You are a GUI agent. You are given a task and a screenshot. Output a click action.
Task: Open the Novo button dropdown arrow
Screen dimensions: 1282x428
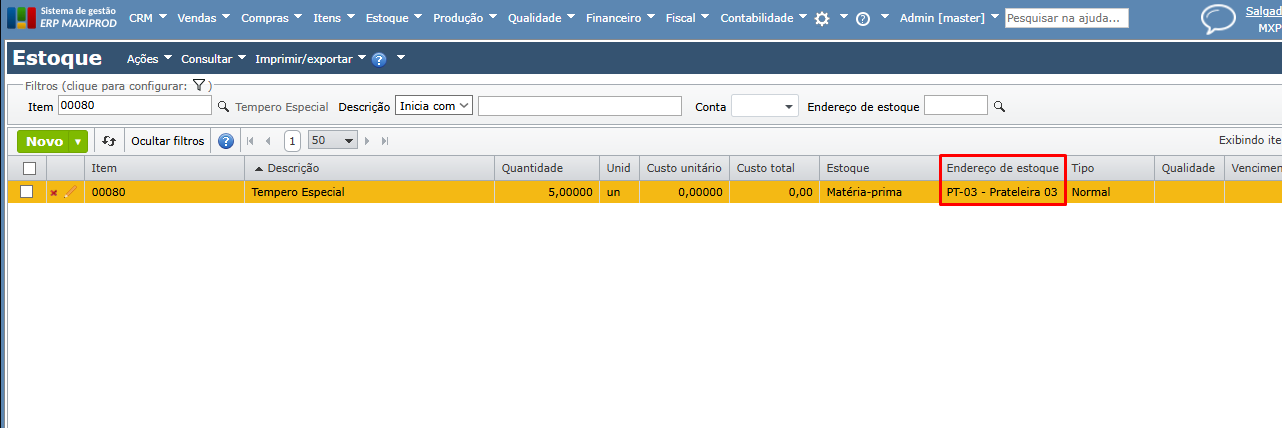tap(78, 142)
